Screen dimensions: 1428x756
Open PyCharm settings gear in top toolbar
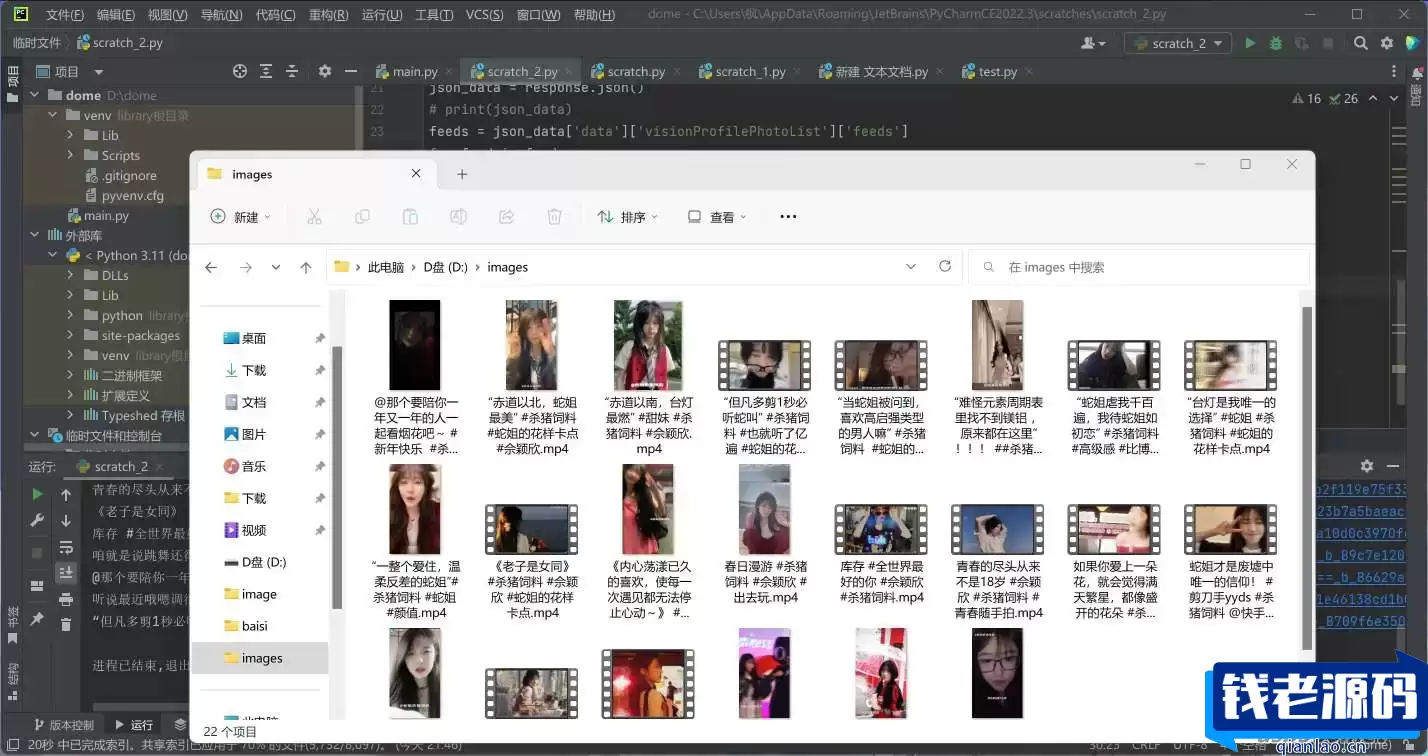[x=1387, y=43]
